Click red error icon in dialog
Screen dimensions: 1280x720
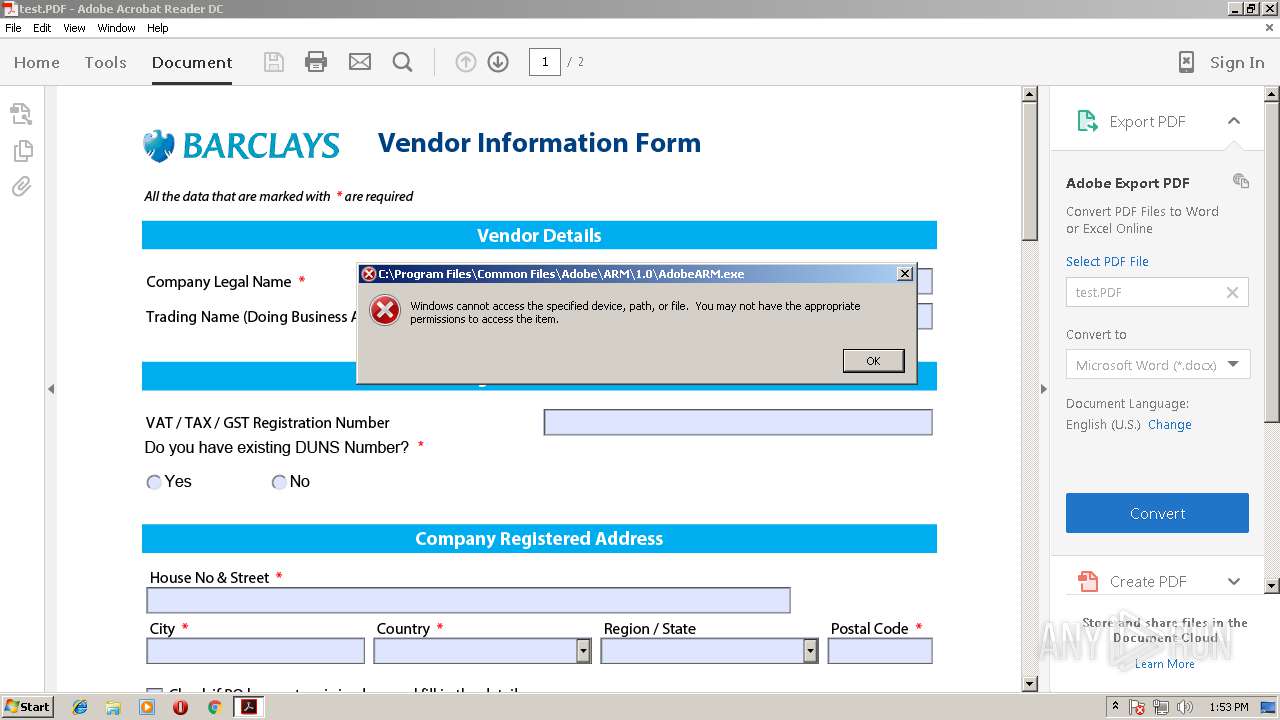(385, 310)
